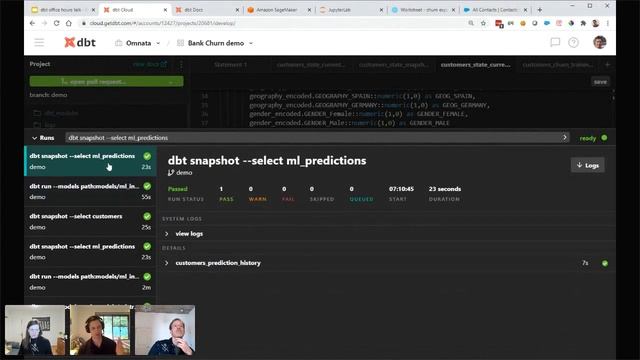The image size is (640, 360).
Task: Click green status dot for customers_prediction_history
Action: (x=605, y=263)
